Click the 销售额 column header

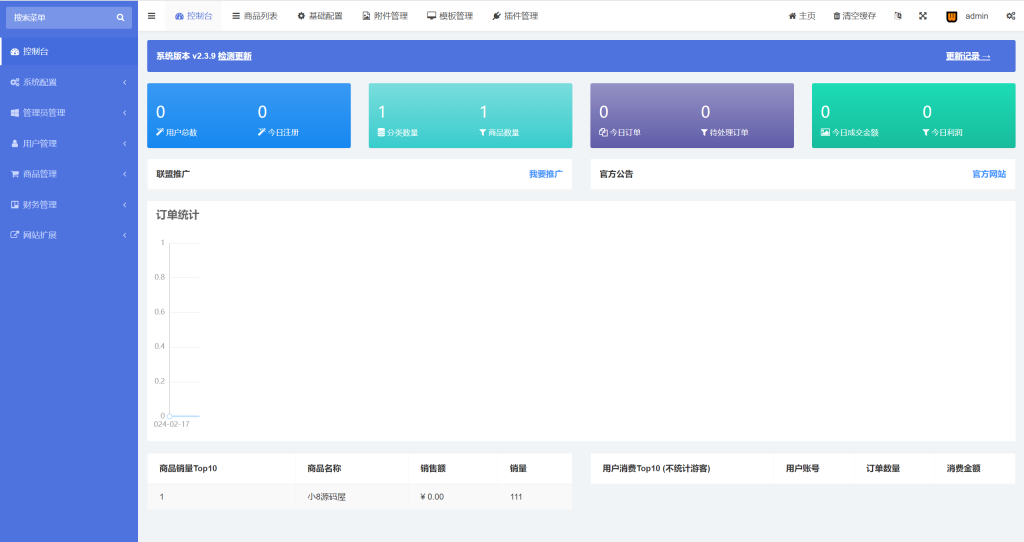click(433, 468)
